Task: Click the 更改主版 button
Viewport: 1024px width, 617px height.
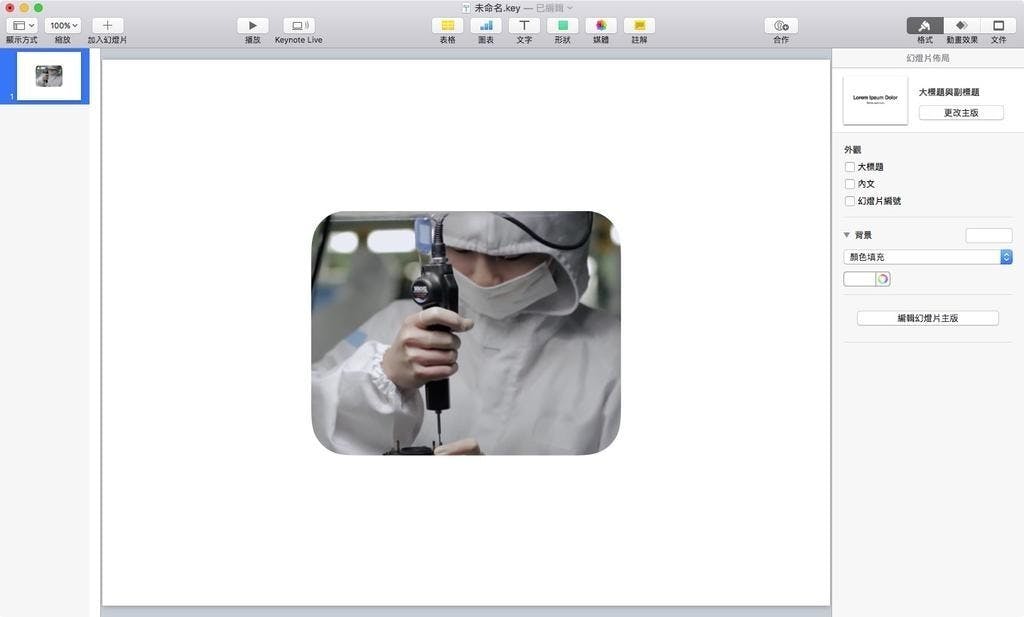Action: click(x=961, y=113)
